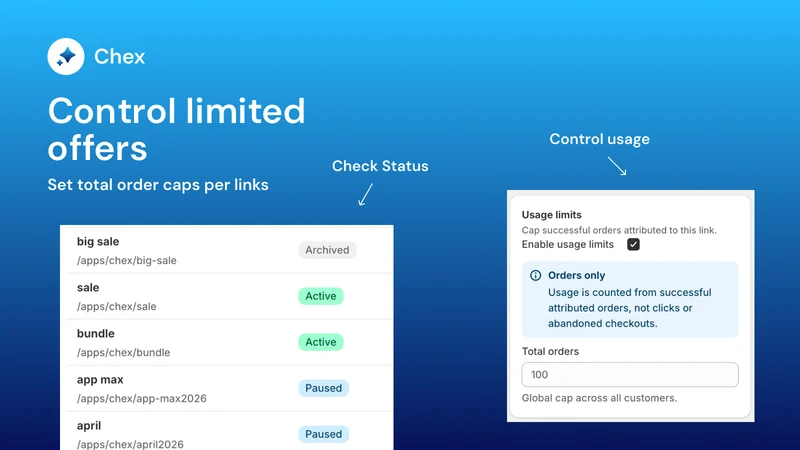Click the /apps/chex/april2026 path
Screen dimensions: 800x450
(x=130, y=444)
